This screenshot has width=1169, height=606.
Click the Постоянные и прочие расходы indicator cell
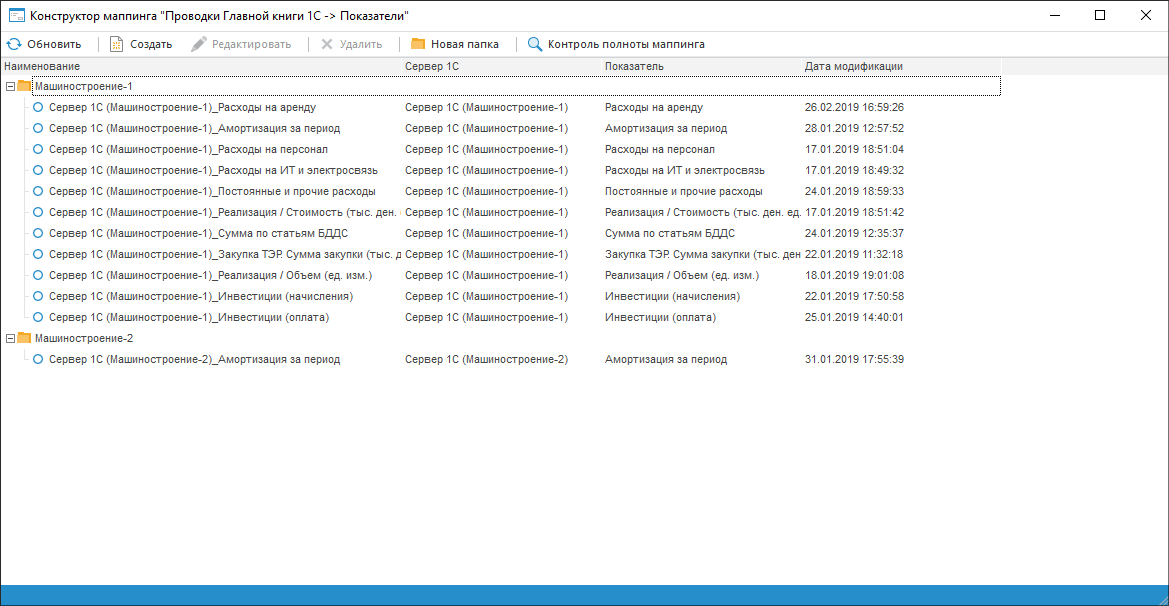point(684,191)
